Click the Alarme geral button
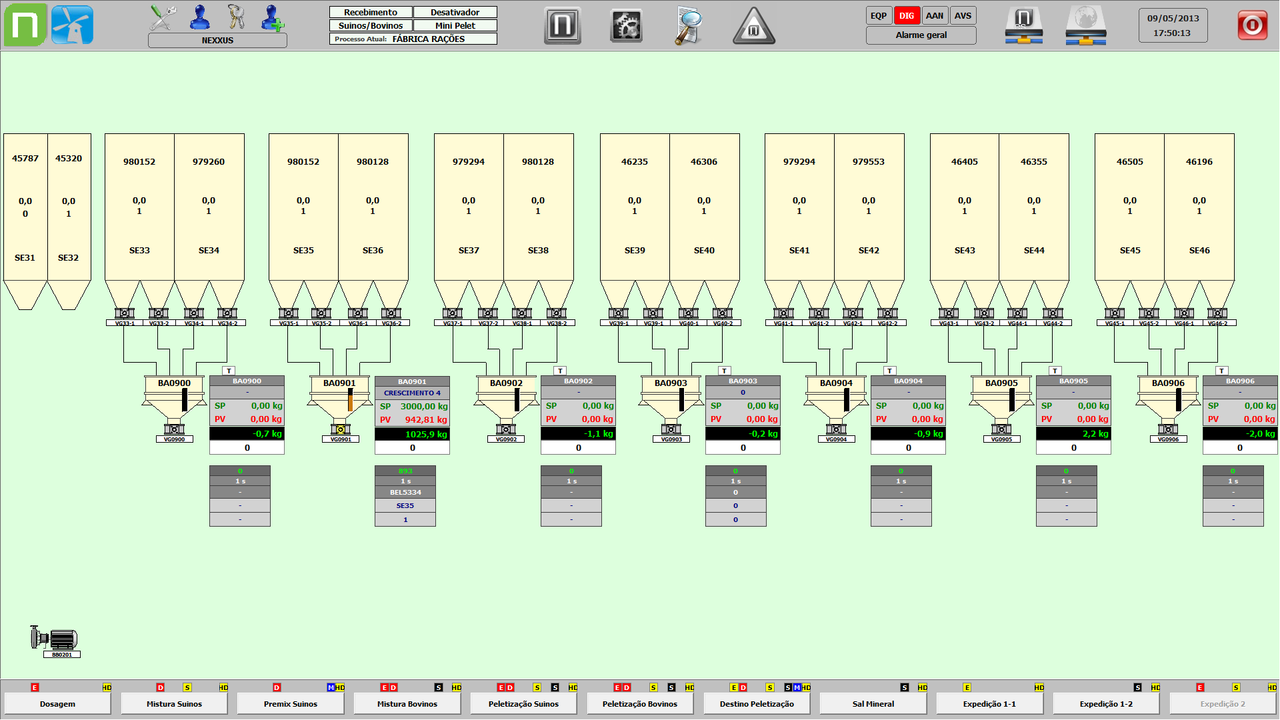Screen dimensions: 1280x720 [x=921, y=36]
